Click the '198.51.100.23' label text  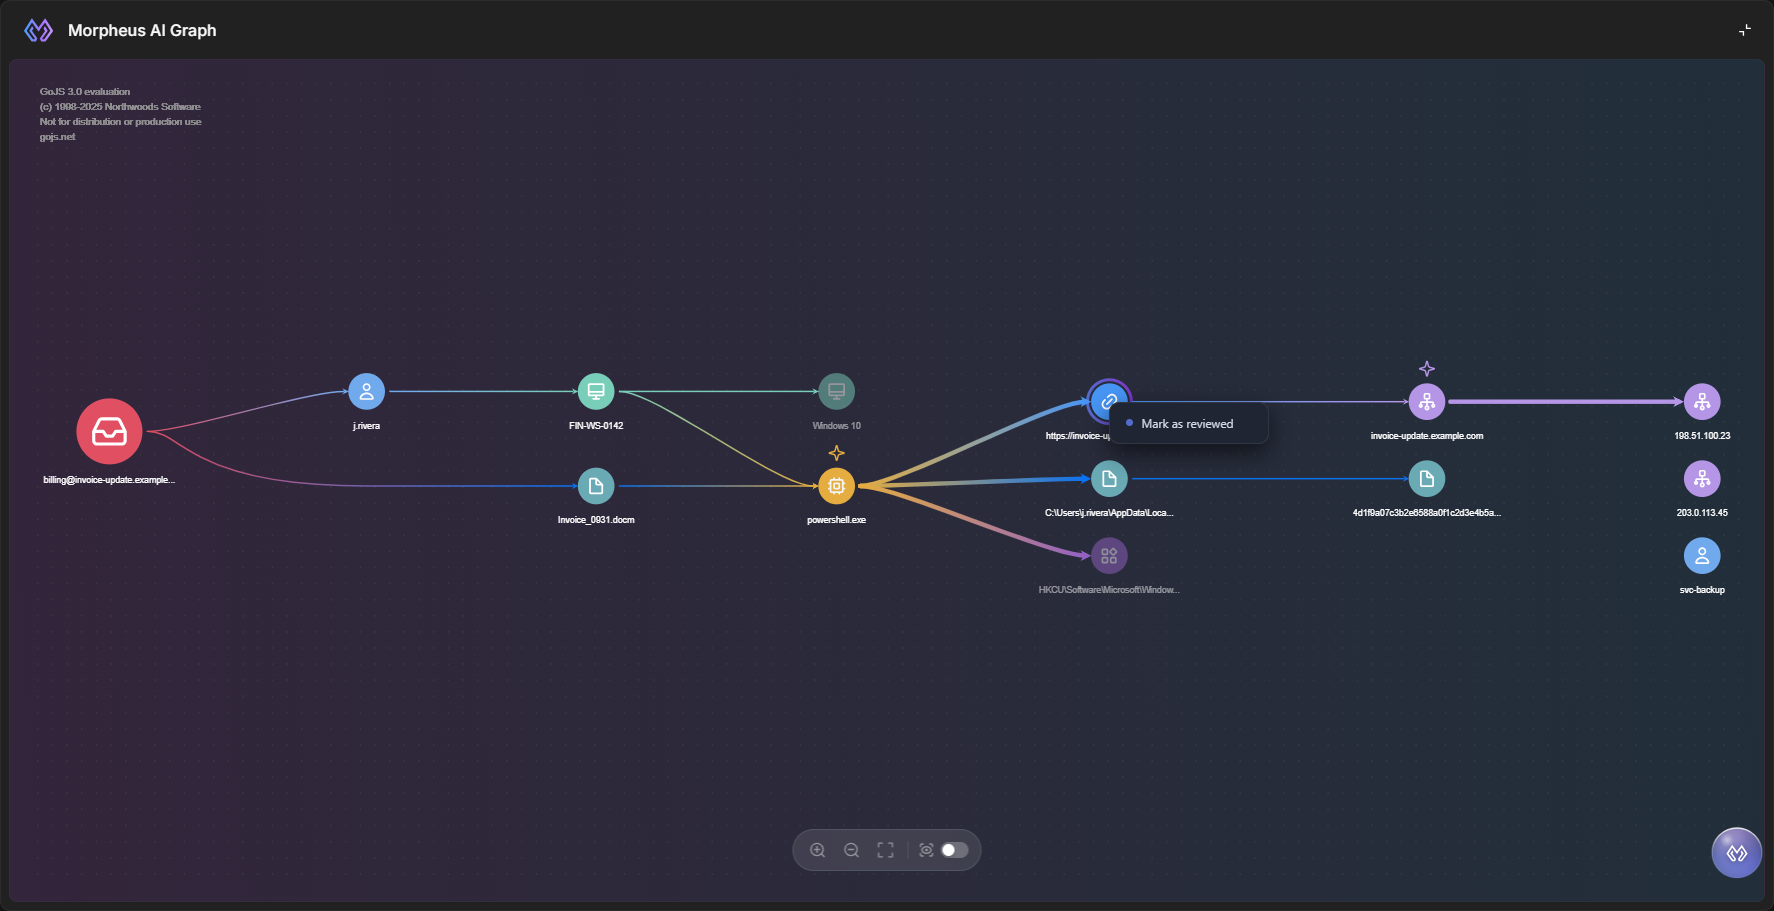tap(1702, 436)
